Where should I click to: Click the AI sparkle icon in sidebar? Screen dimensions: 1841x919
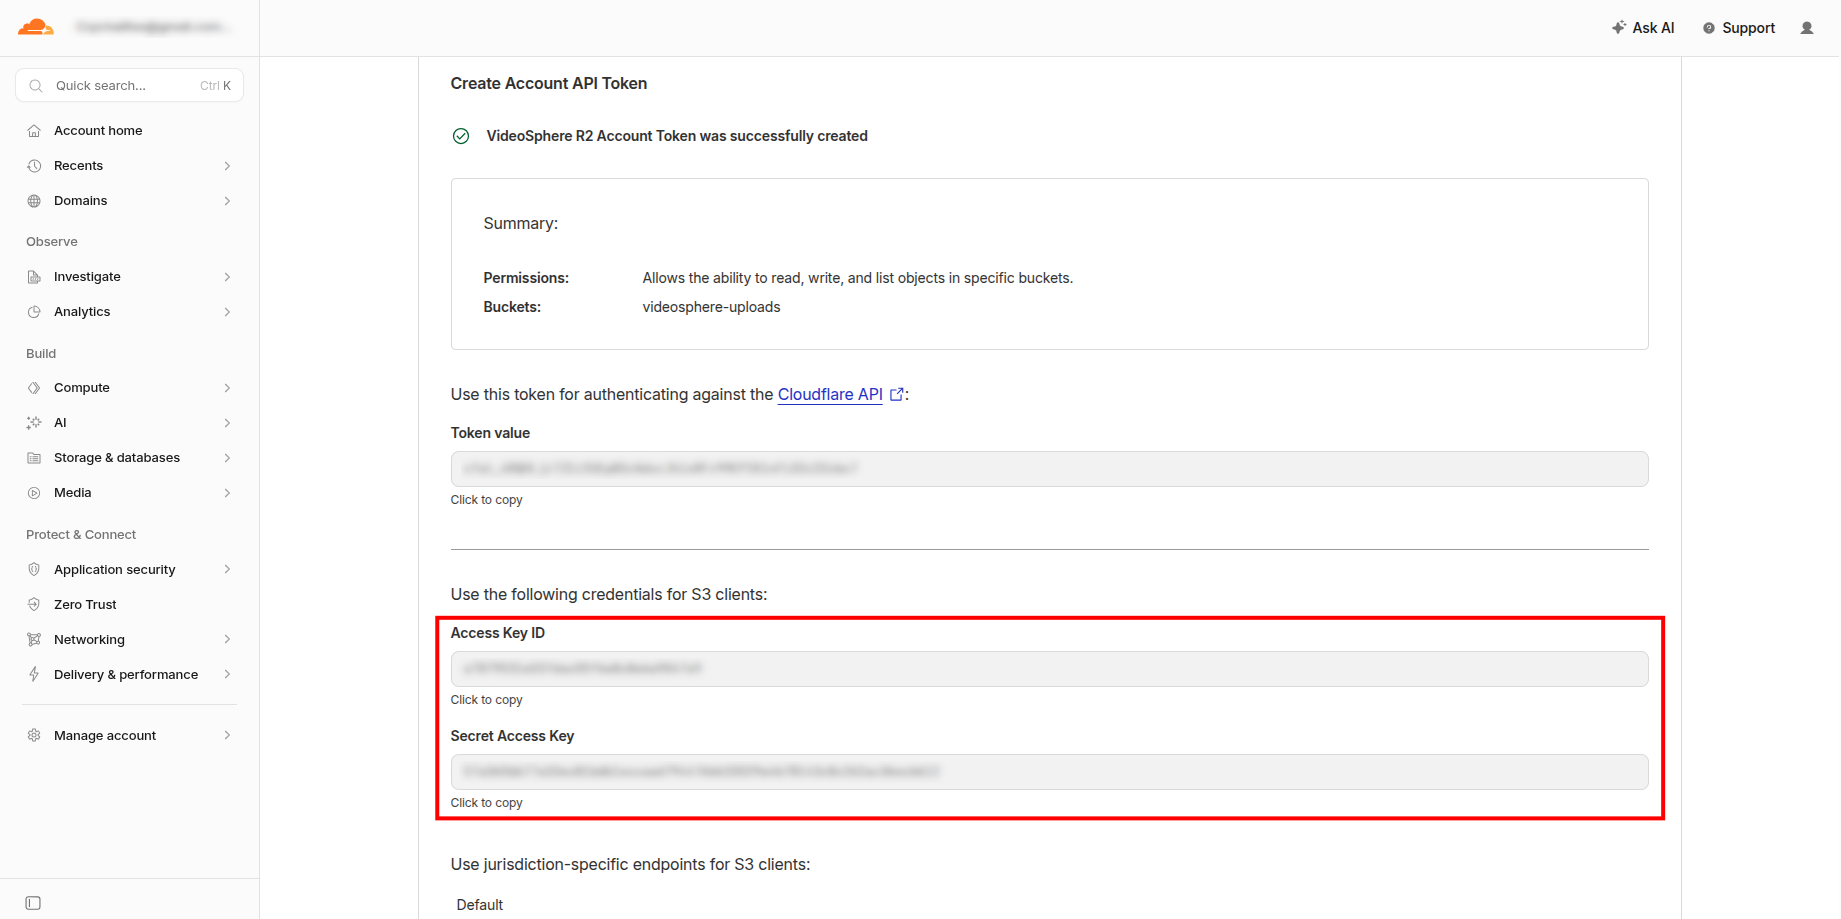tap(34, 423)
